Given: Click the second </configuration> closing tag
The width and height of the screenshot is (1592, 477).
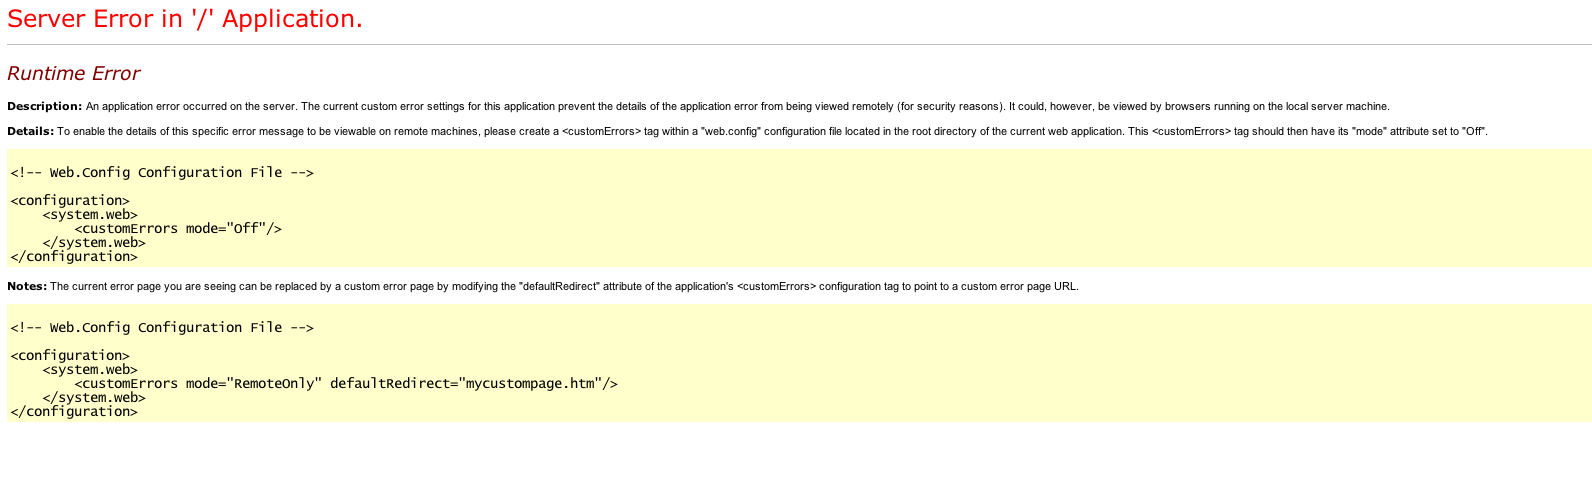Looking at the screenshot, I should point(74,412).
